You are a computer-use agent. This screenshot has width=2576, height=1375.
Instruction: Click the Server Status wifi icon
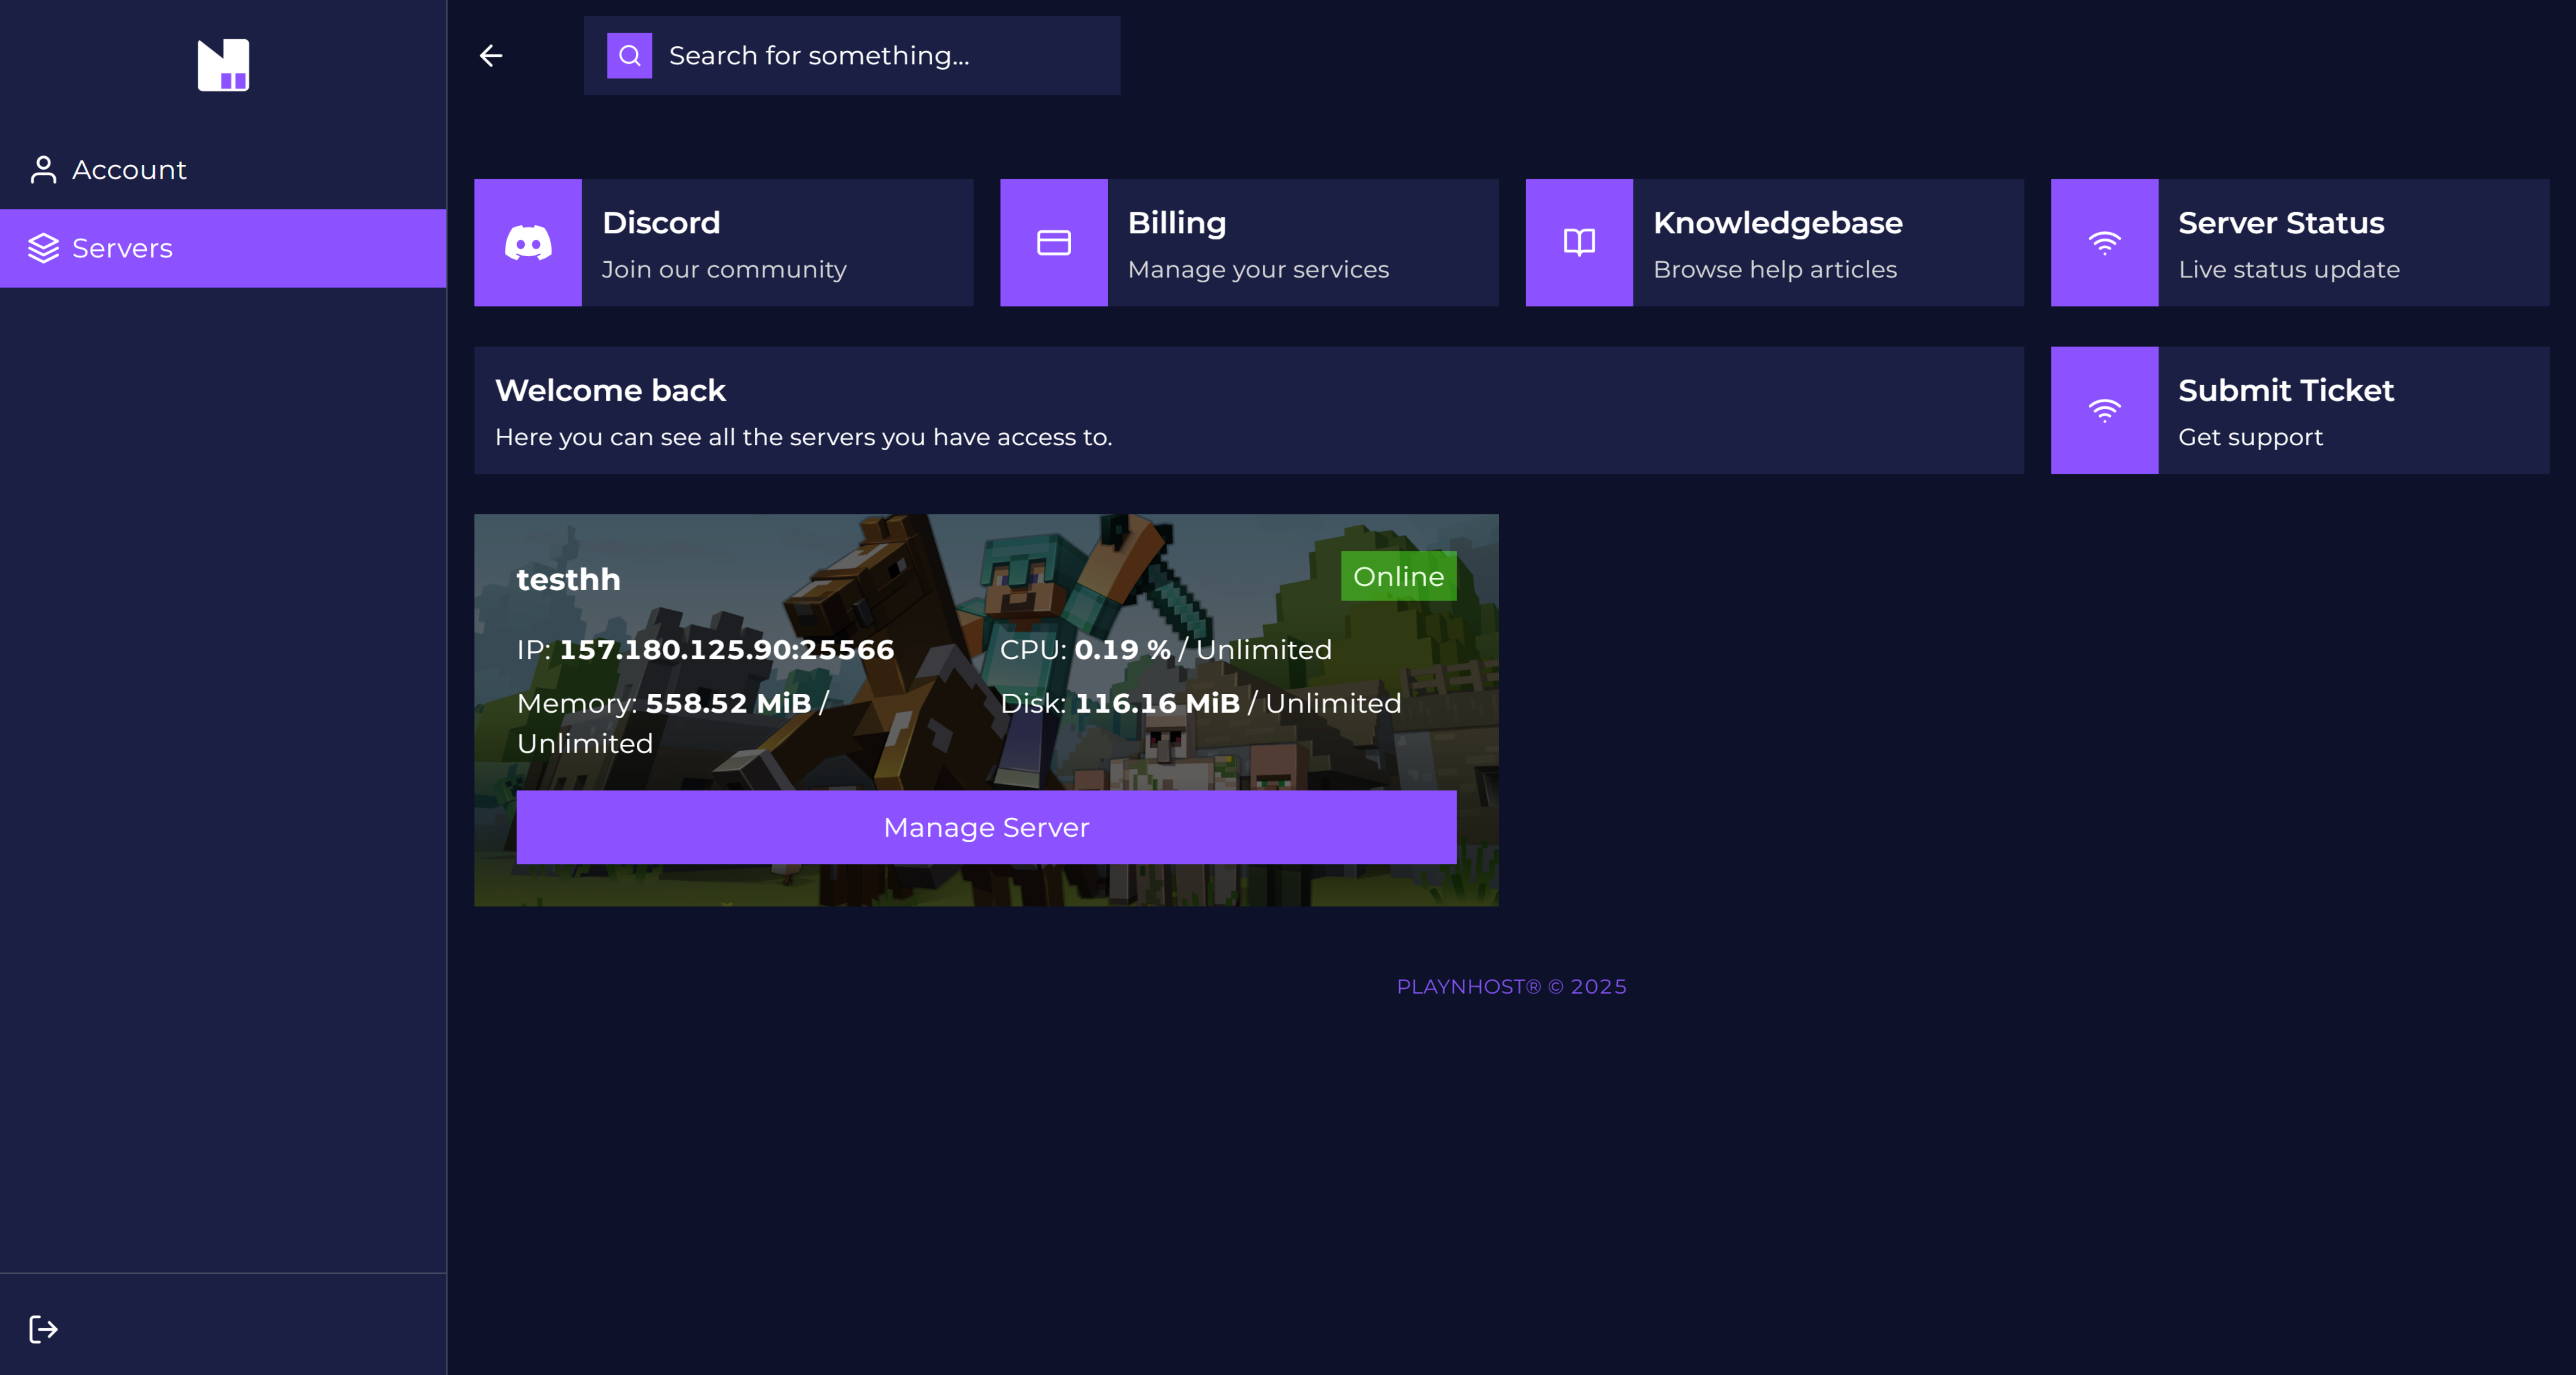click(x=2105, y=243)
